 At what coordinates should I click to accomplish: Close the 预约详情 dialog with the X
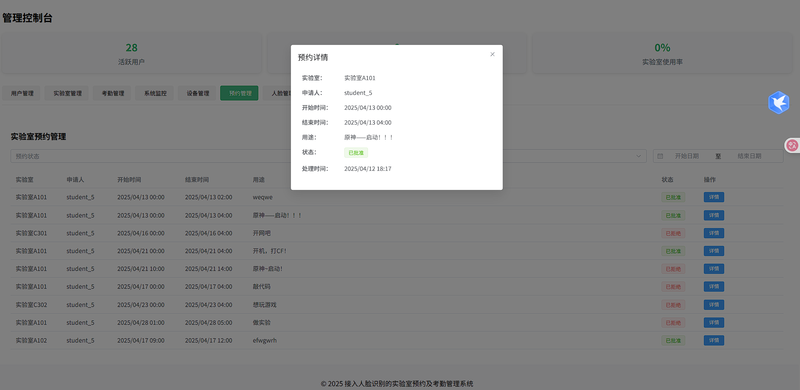pyautogui.click(x=492, y=54)
